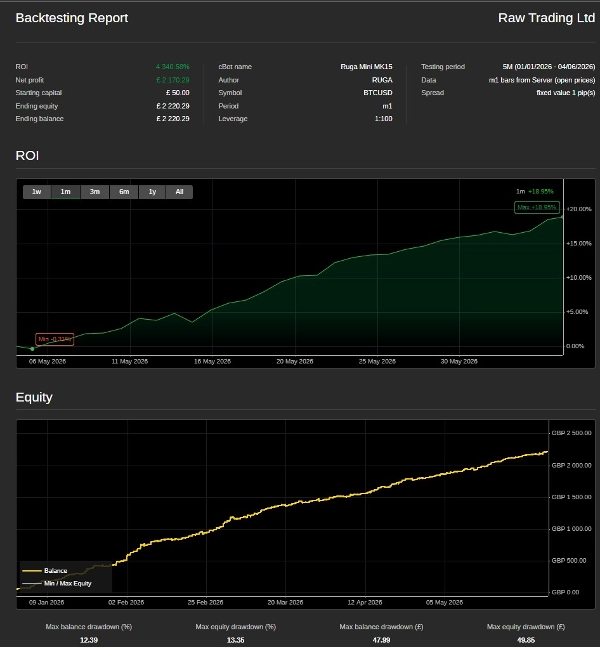600x647 pixels.
Task: Click the Max equity drawdown (£) label
Action: pyautogui.click(x=526, y=627)
